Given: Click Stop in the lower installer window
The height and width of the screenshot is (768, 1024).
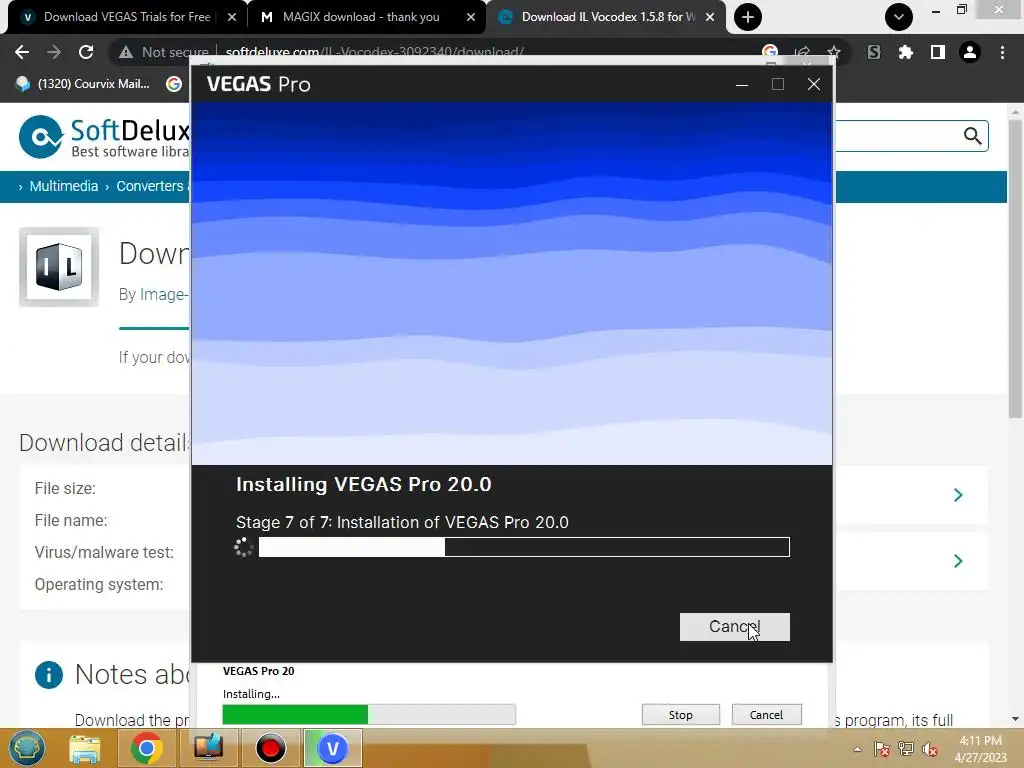Looking at the screenshot, I should pyautogui.click(x=680, y=714).
